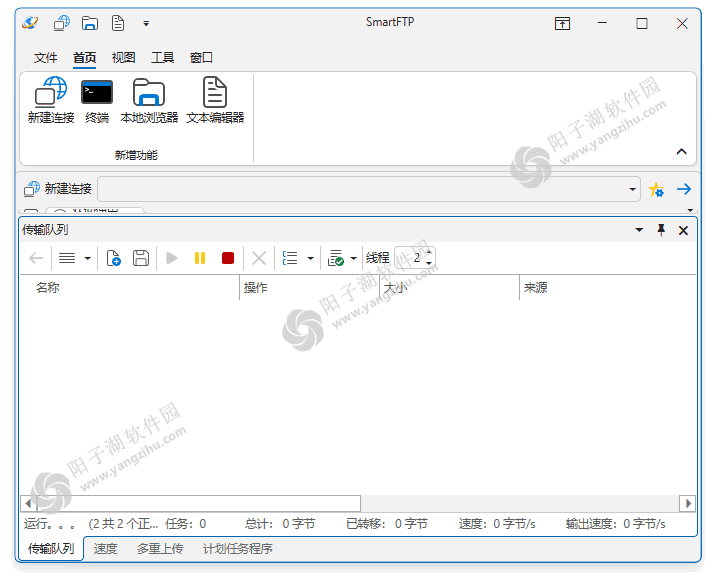
Task: Click the connection address input field
Action: [361, 189]
